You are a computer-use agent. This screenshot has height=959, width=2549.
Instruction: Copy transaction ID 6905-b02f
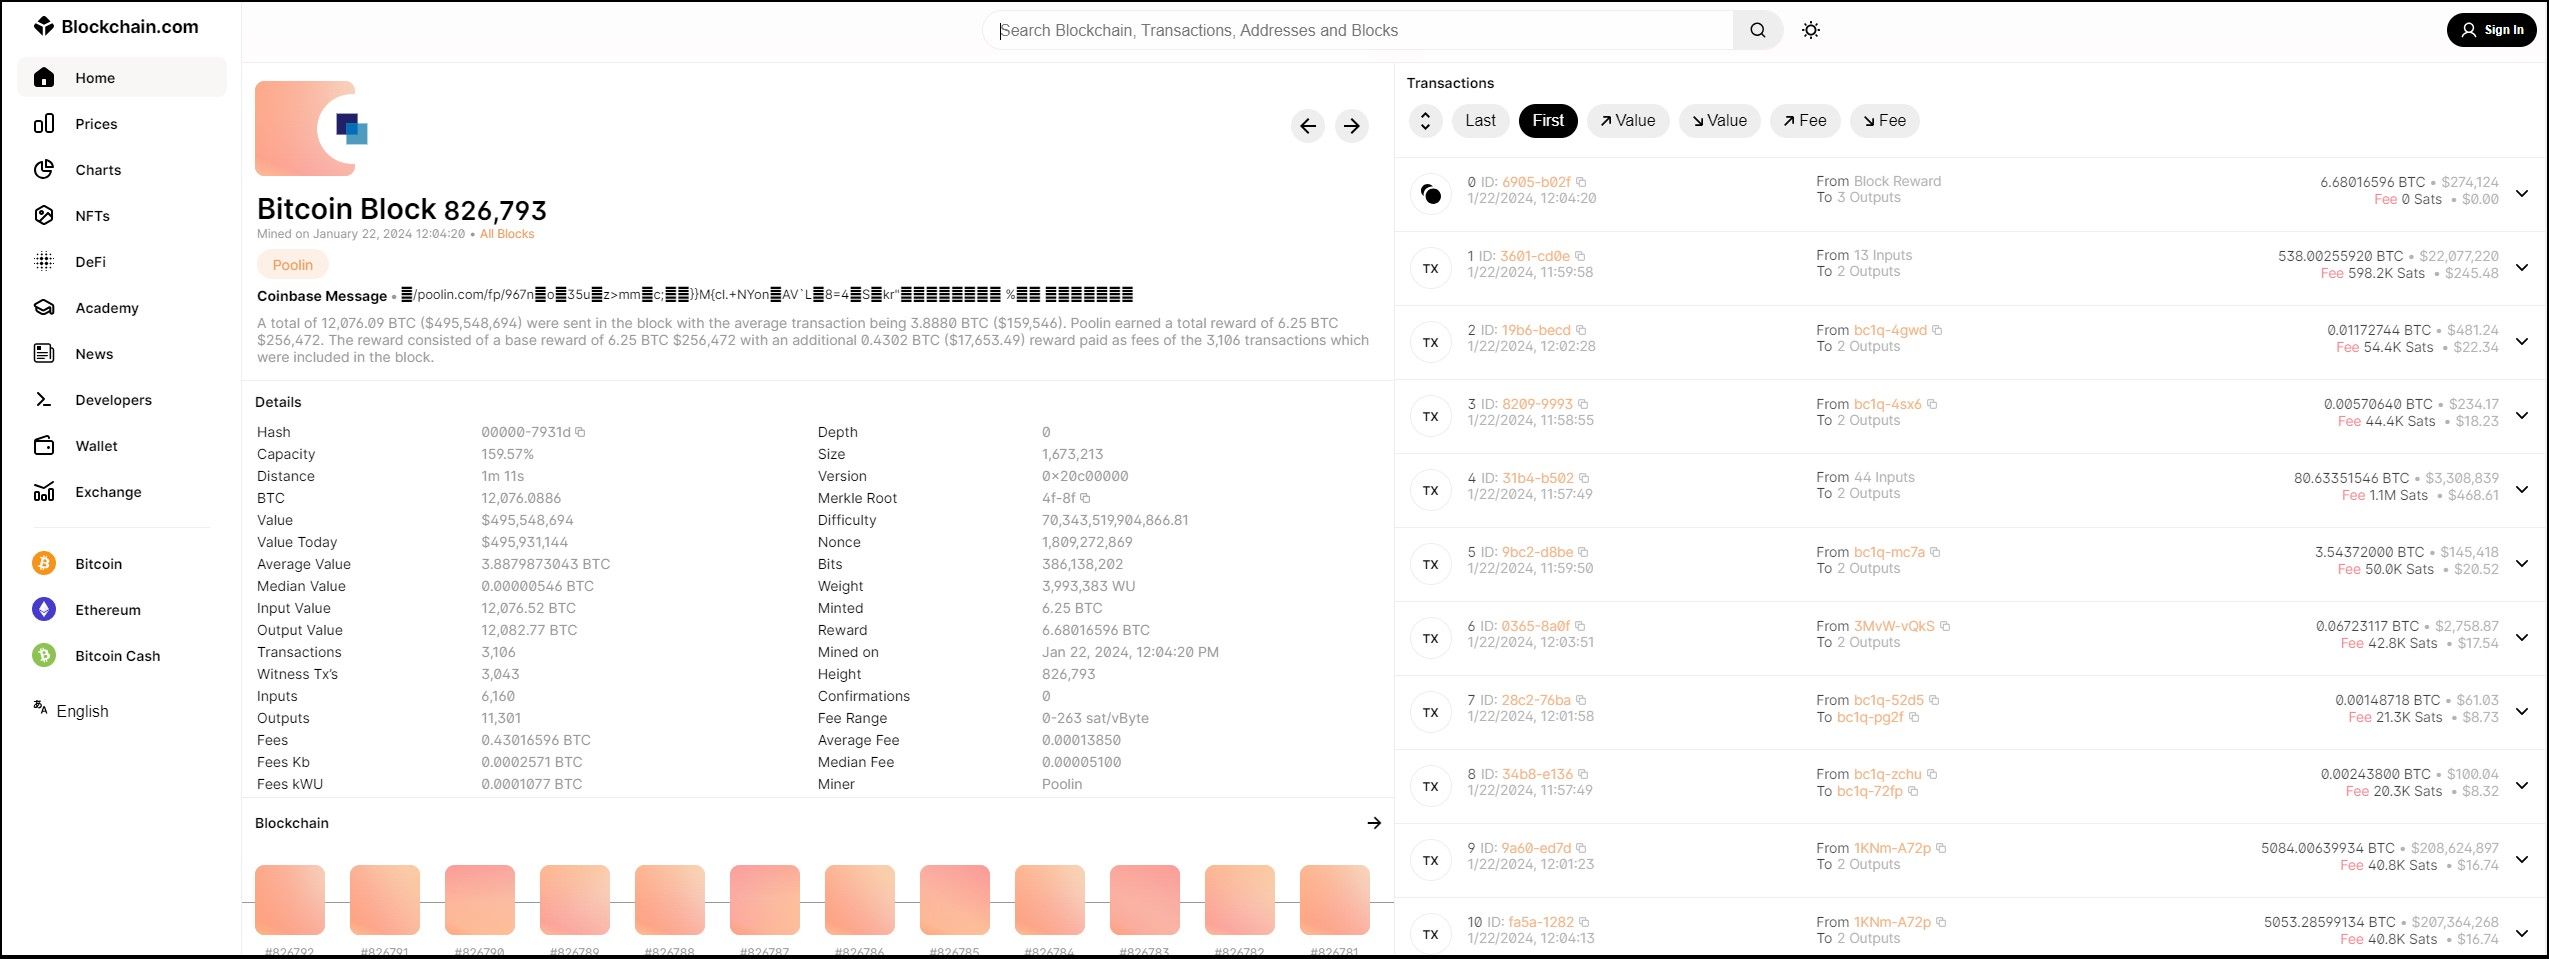click(1581, 182)
